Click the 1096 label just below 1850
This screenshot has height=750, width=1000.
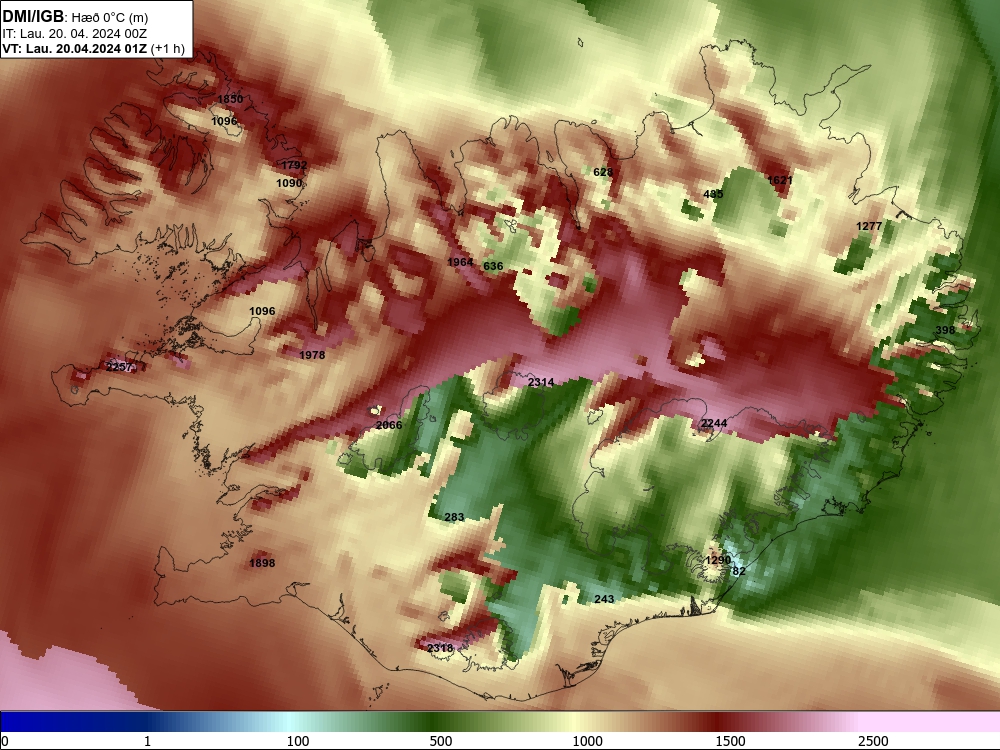[224, 121]
